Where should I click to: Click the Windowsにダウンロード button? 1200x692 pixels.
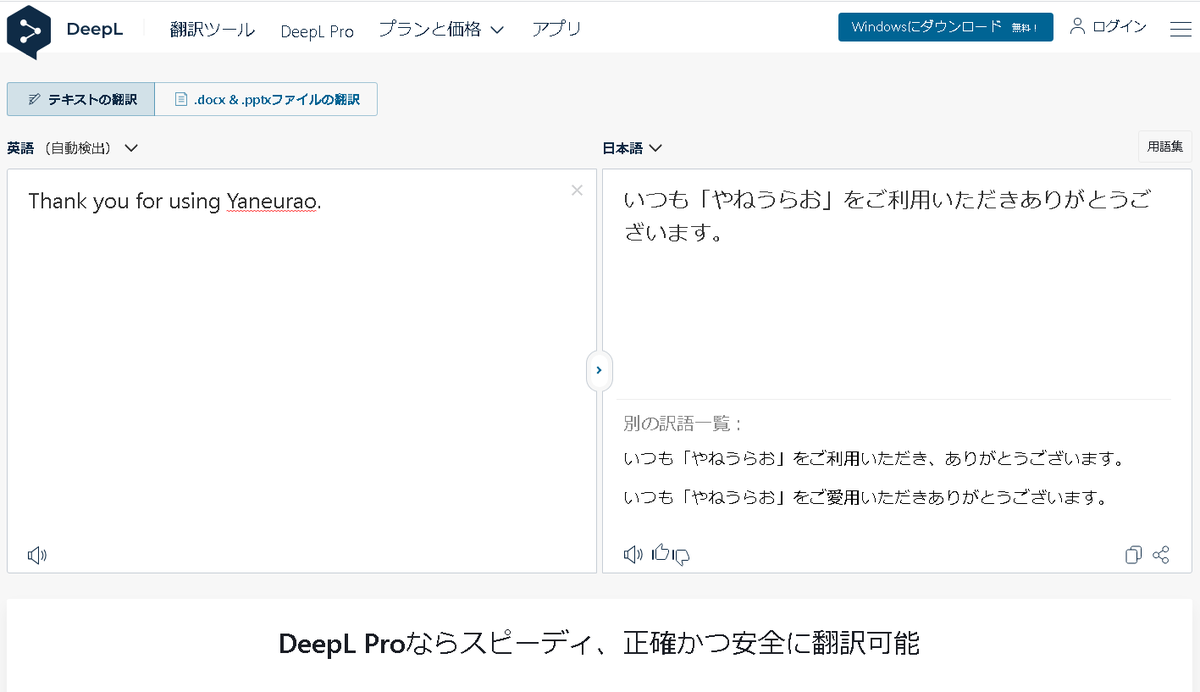pyautogui.click(x=945, y=27)
